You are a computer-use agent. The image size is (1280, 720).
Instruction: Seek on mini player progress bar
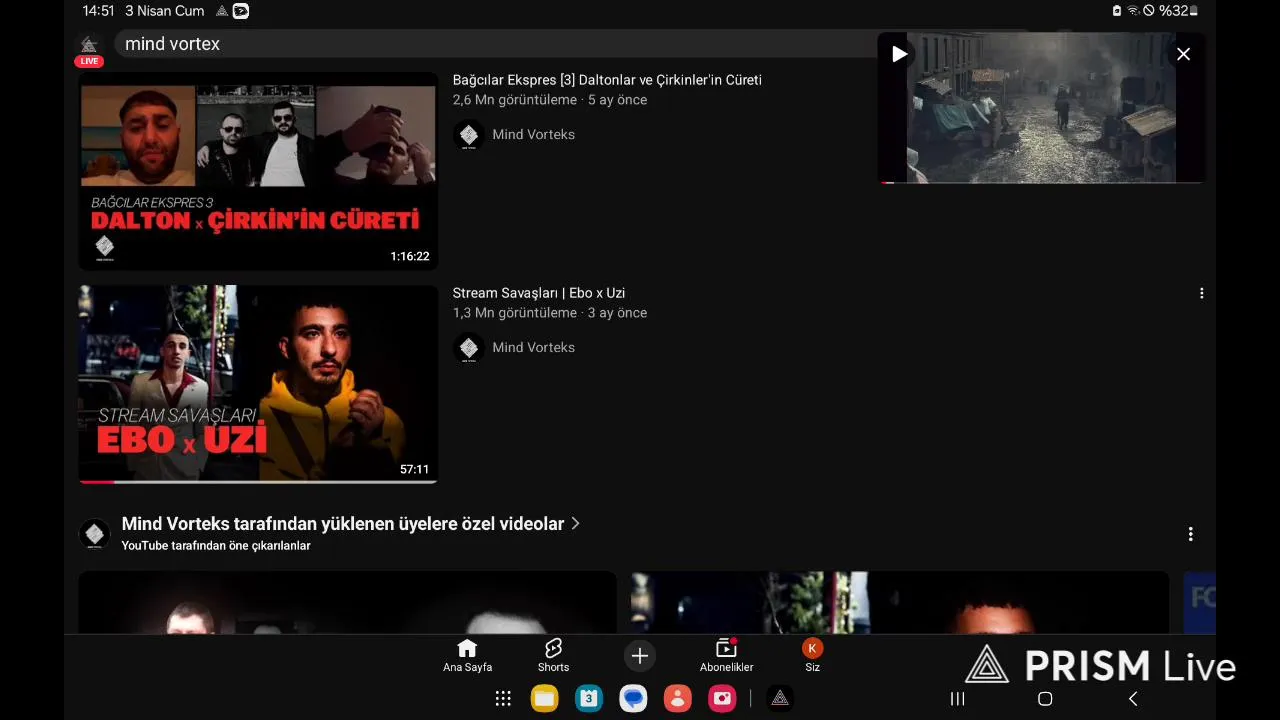coord(1041,183)
